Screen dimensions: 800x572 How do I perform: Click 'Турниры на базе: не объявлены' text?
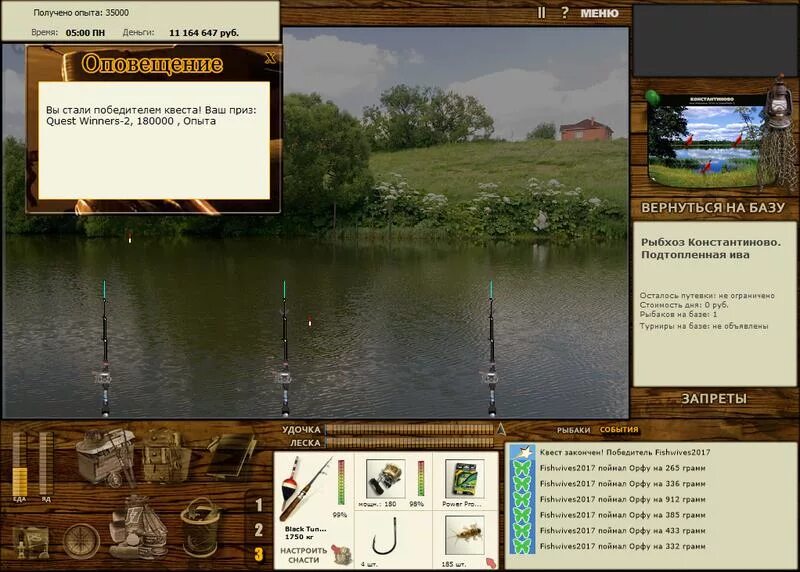[704, 326]
